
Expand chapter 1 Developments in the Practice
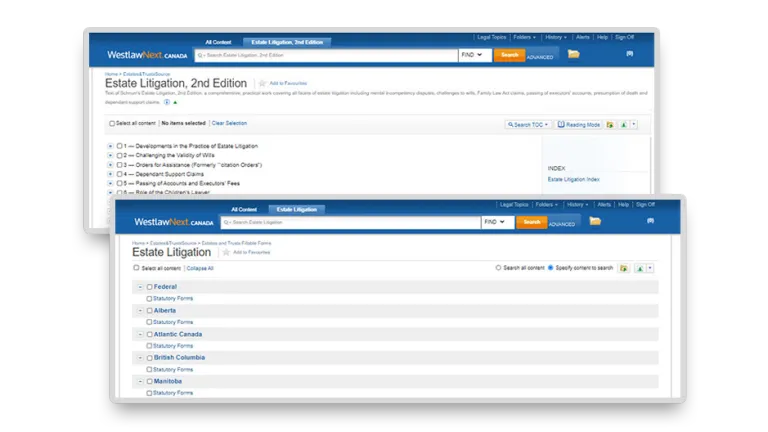tap(110, 146)
